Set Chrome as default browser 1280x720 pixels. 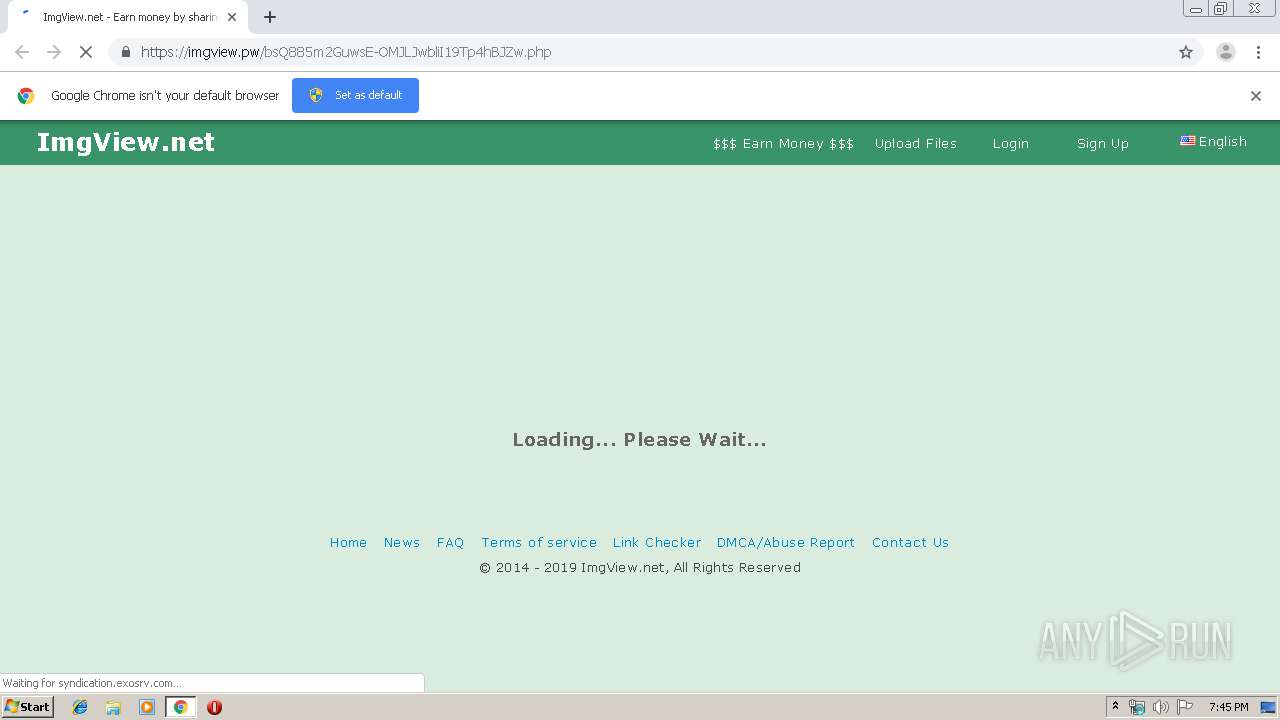(355, 95)
